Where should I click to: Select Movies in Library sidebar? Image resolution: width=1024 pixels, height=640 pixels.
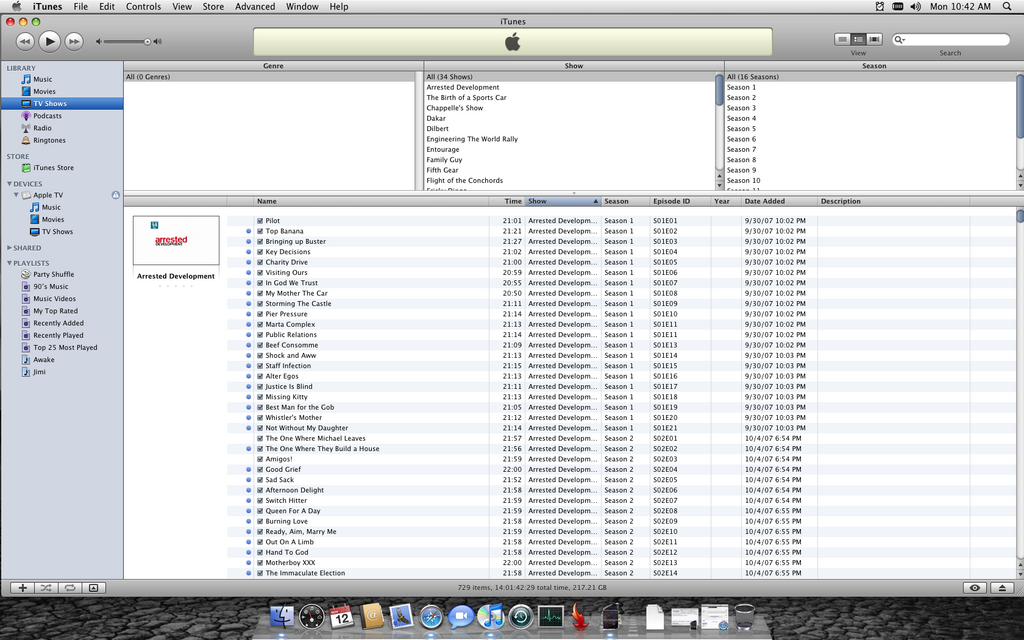44,91
